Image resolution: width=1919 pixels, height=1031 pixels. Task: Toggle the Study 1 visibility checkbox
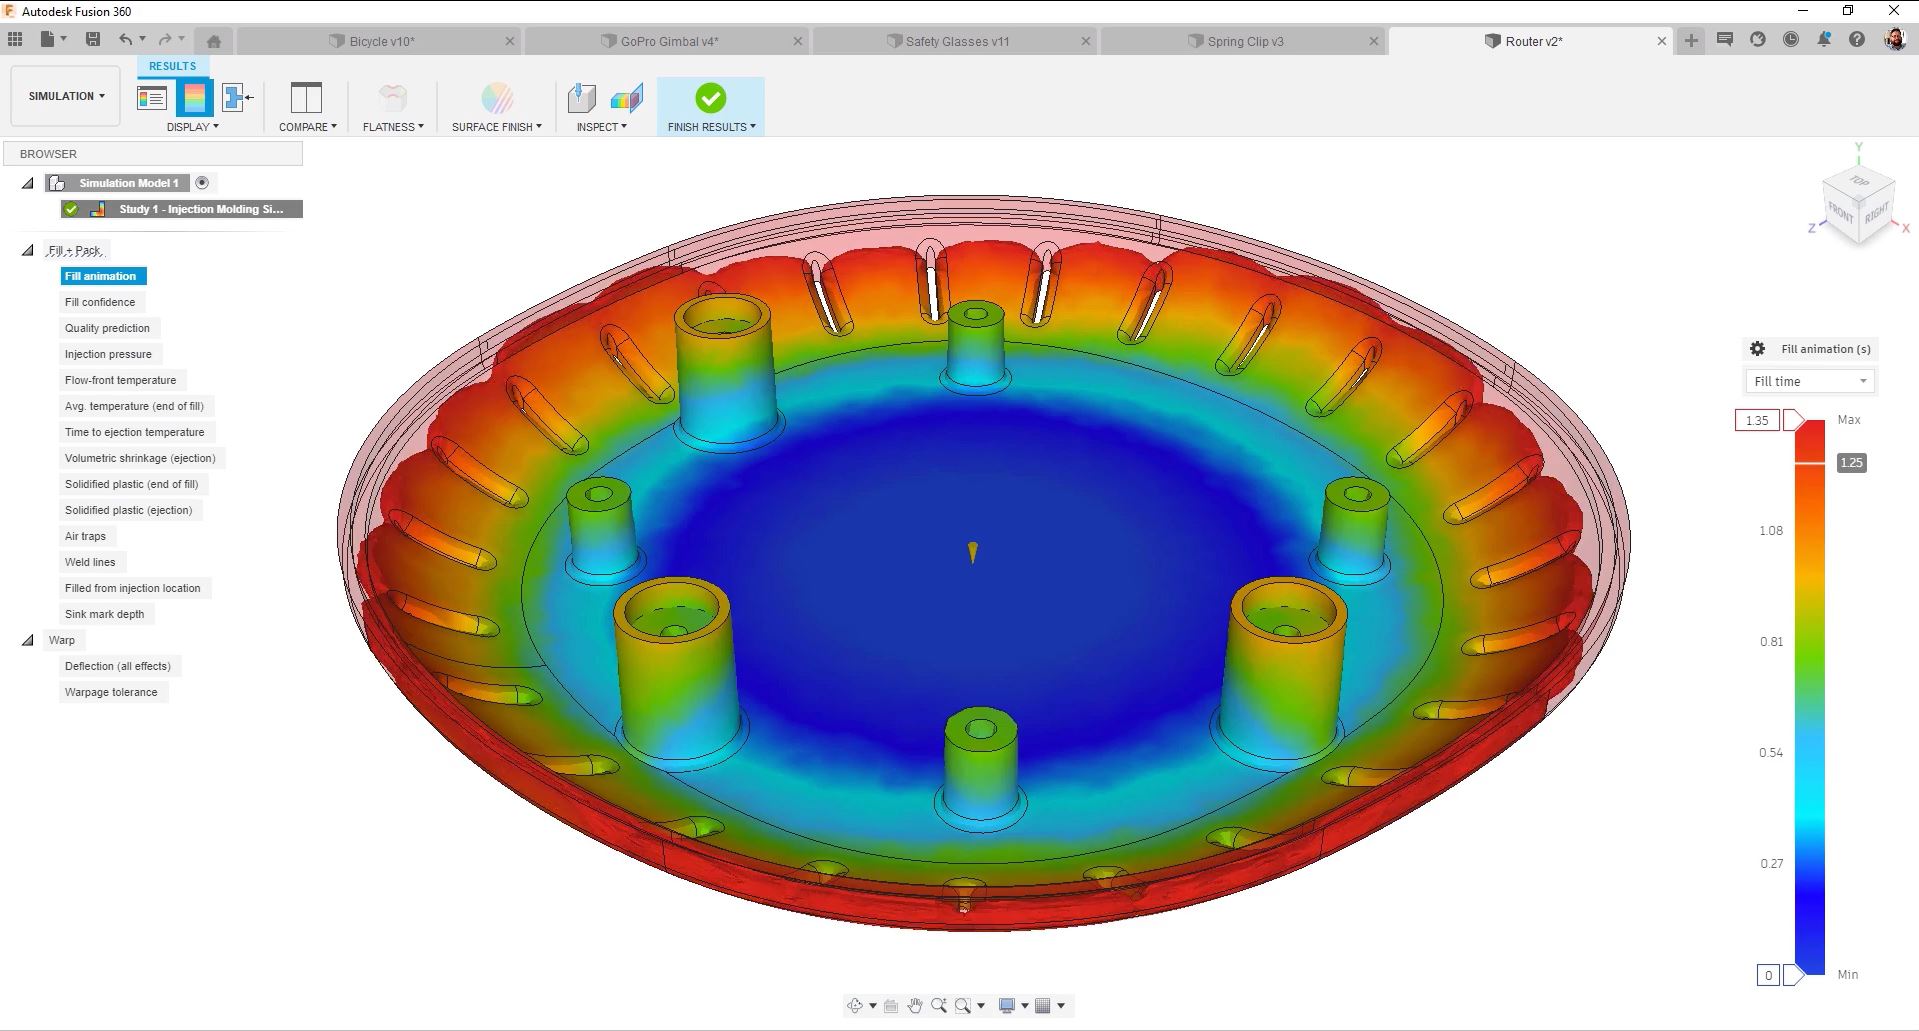click(70, 209)
